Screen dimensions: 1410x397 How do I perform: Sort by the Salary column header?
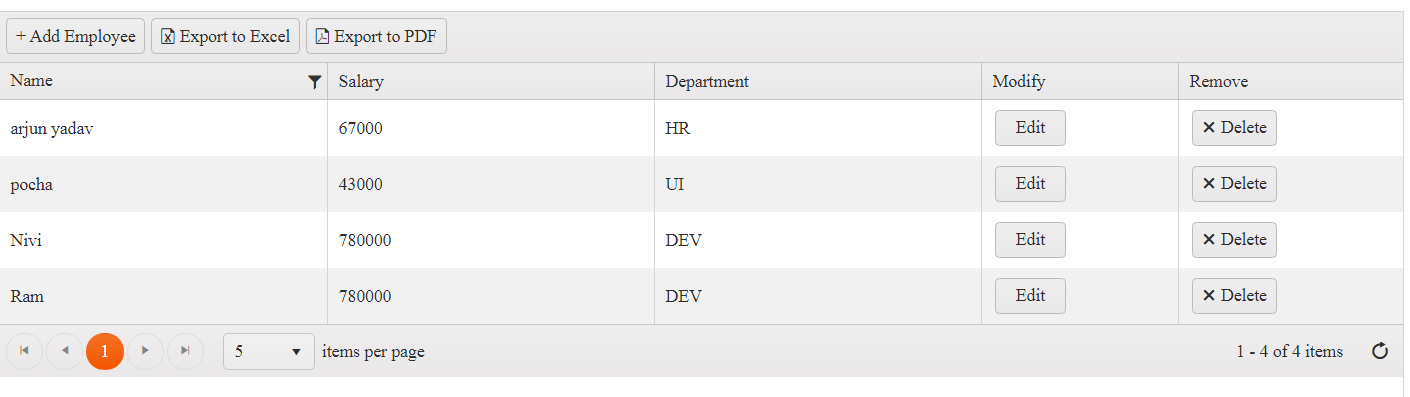[361, 82]
